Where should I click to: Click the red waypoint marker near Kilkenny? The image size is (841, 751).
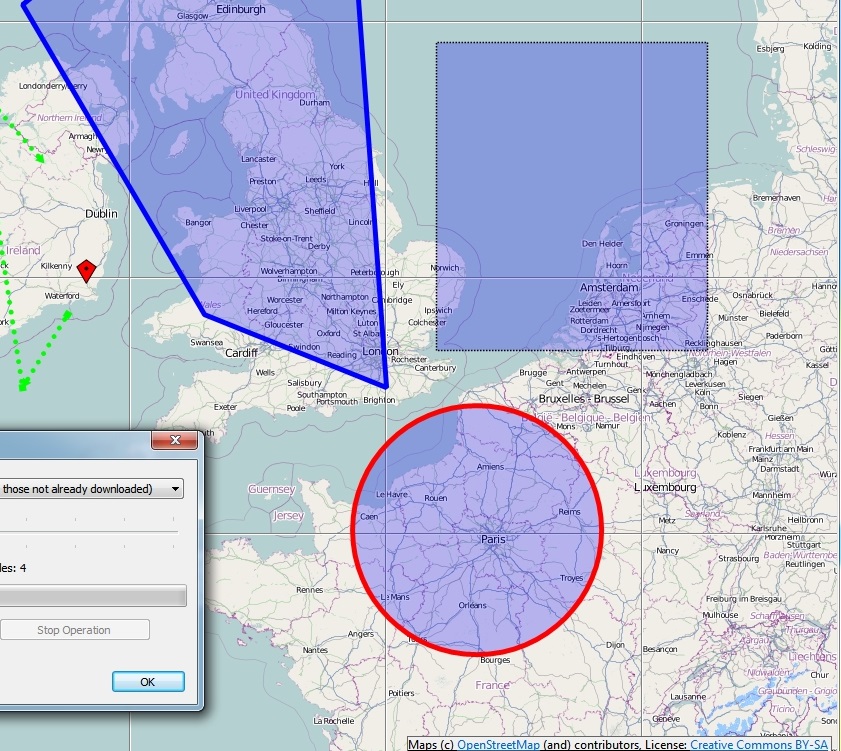[x=86, y=271]
